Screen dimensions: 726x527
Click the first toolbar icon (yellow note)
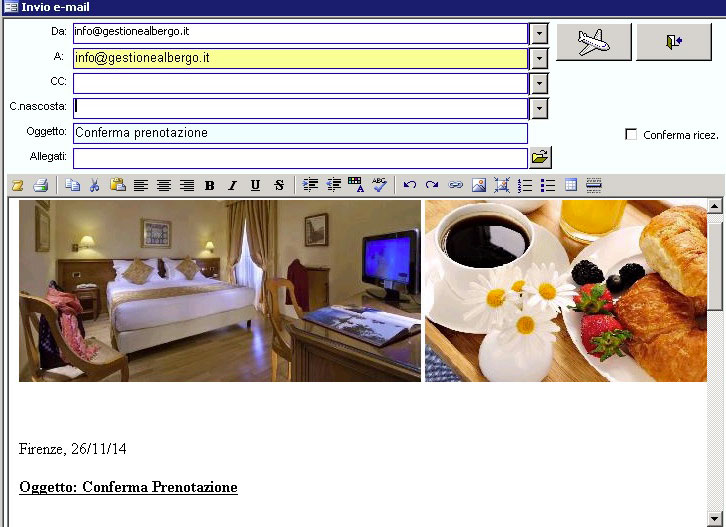(x=18, y=185)
